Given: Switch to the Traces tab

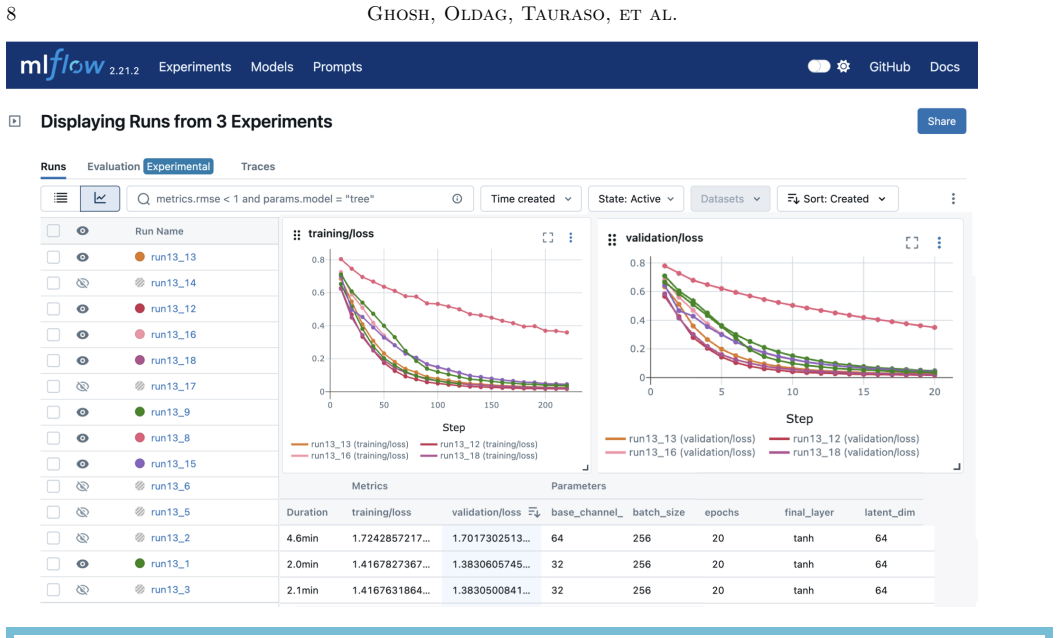Looking at the screenshot, I should 258,167.
